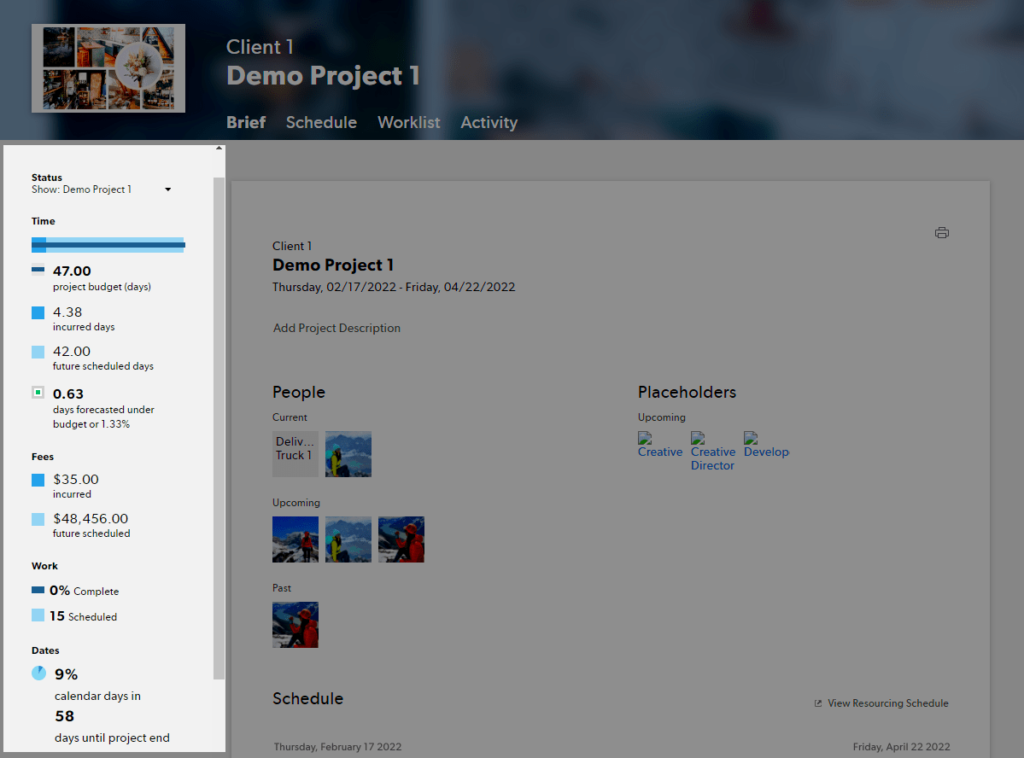1024x758 pixels.
Task: Click the project budget dark-blue legend swatch
Action: pyautogui.click(x=38, y=269)
